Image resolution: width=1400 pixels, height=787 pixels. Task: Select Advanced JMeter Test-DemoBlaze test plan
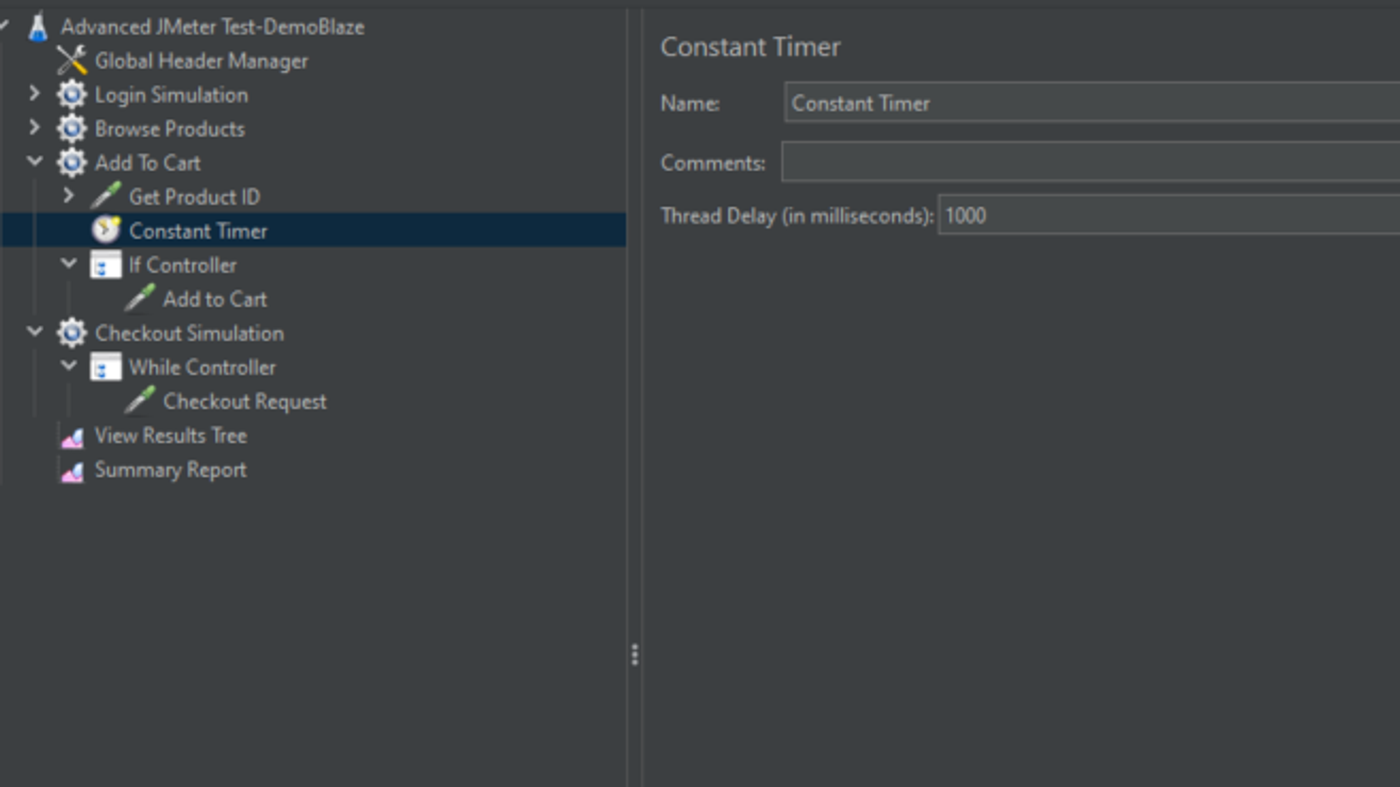pyautogui.click(x=212, y=27)
